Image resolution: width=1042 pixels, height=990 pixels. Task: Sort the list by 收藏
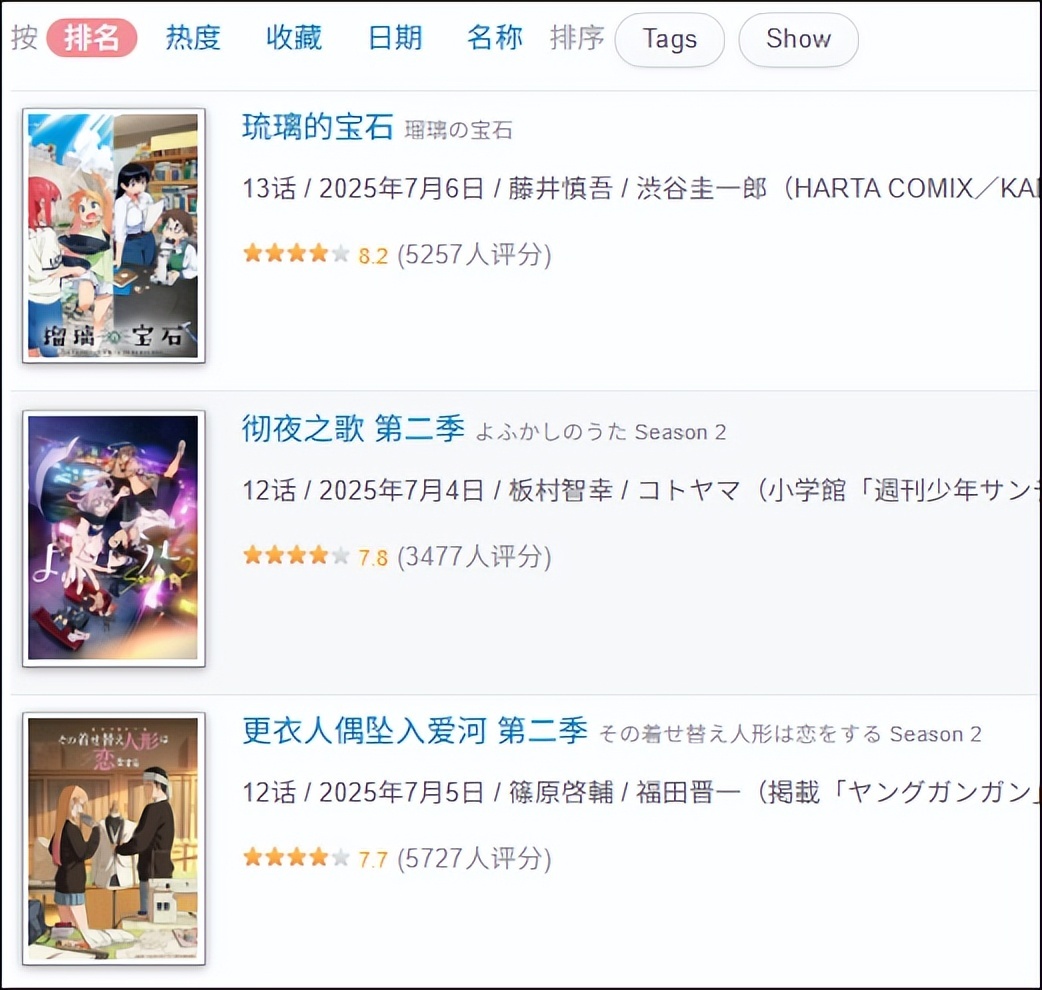[x=294, y=38]
